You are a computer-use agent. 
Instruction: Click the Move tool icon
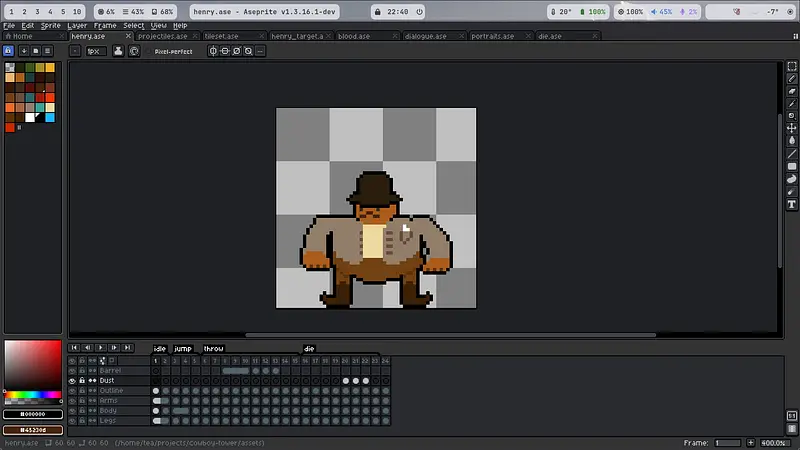pyautogui.click(x=792, y=128)
